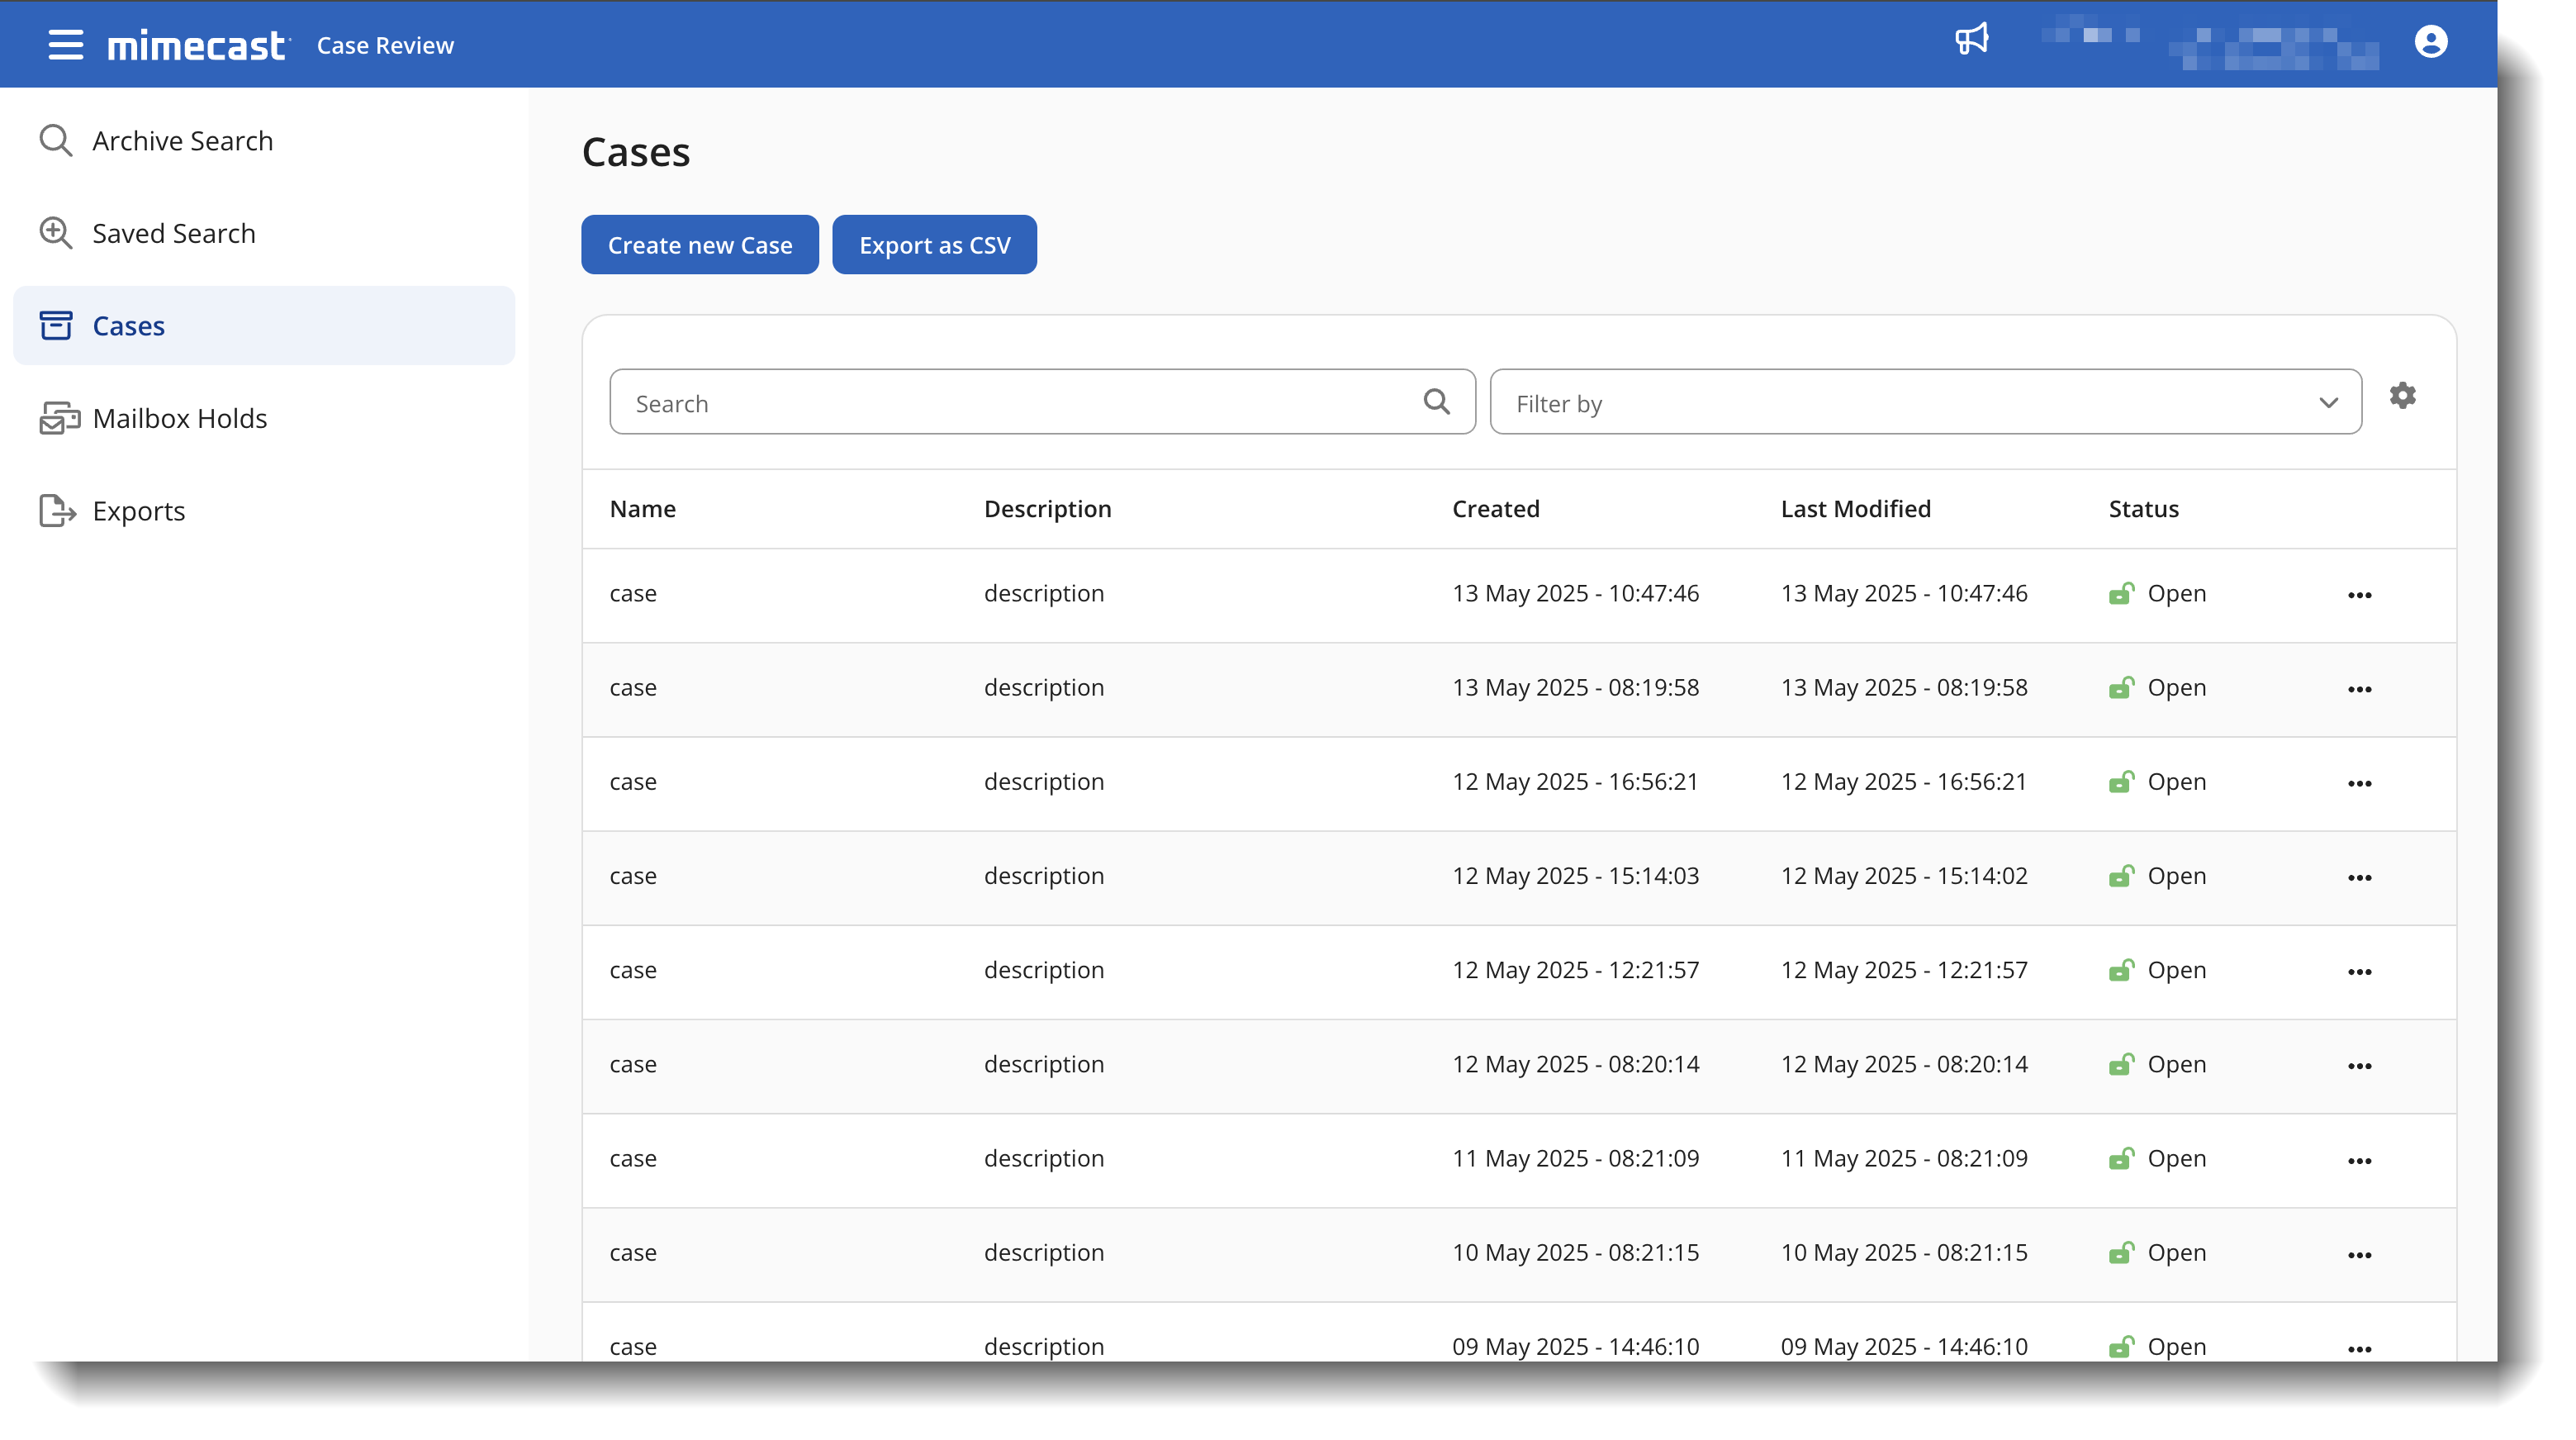
Task: Open three-dot menu for 12 May 16:56:21 case
Action: (2359, 784)
